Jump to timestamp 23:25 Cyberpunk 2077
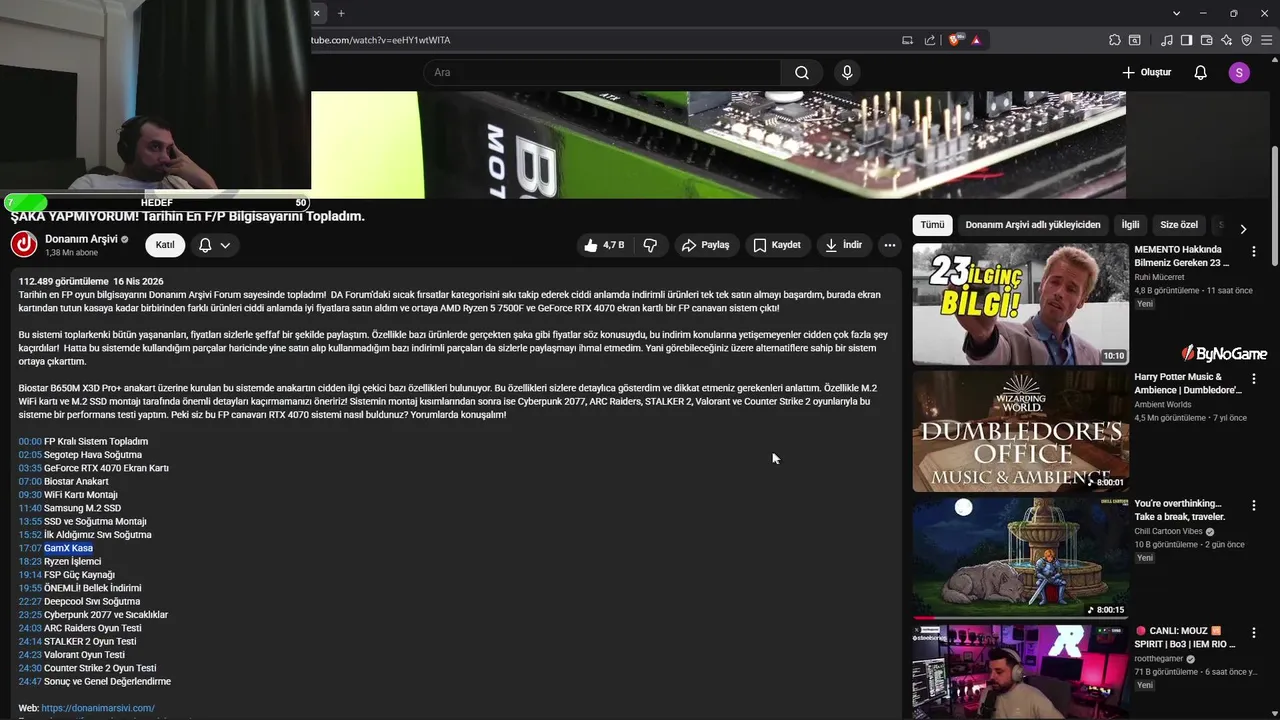The image size is (1280, 720). tap(30, 615)
